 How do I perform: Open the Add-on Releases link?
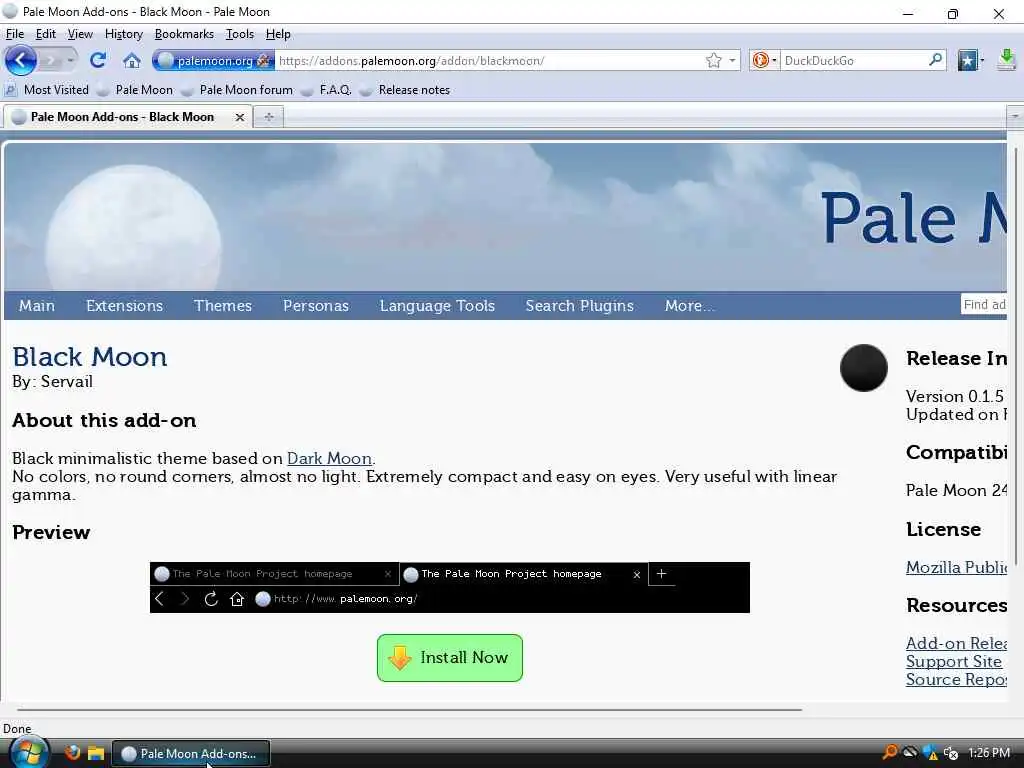tap(956, 643)
